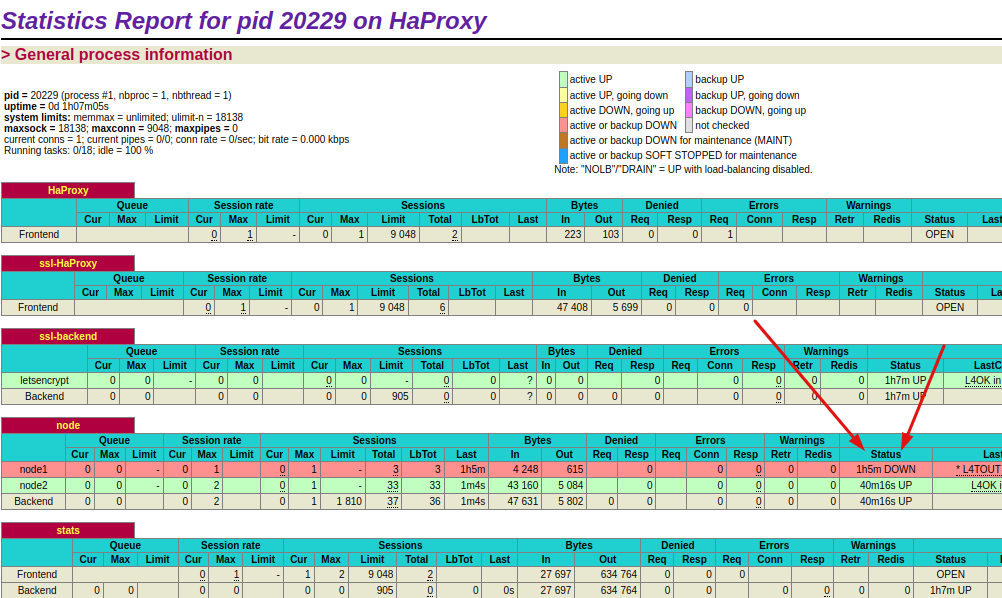Click the SOFT STOPPED for maintenance blue swatch

pos(563,155)
